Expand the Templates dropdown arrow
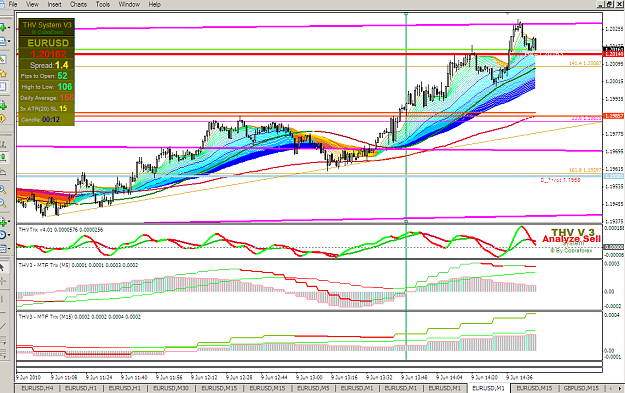This screenshot has height=393, width=625. tap(9, 248)
